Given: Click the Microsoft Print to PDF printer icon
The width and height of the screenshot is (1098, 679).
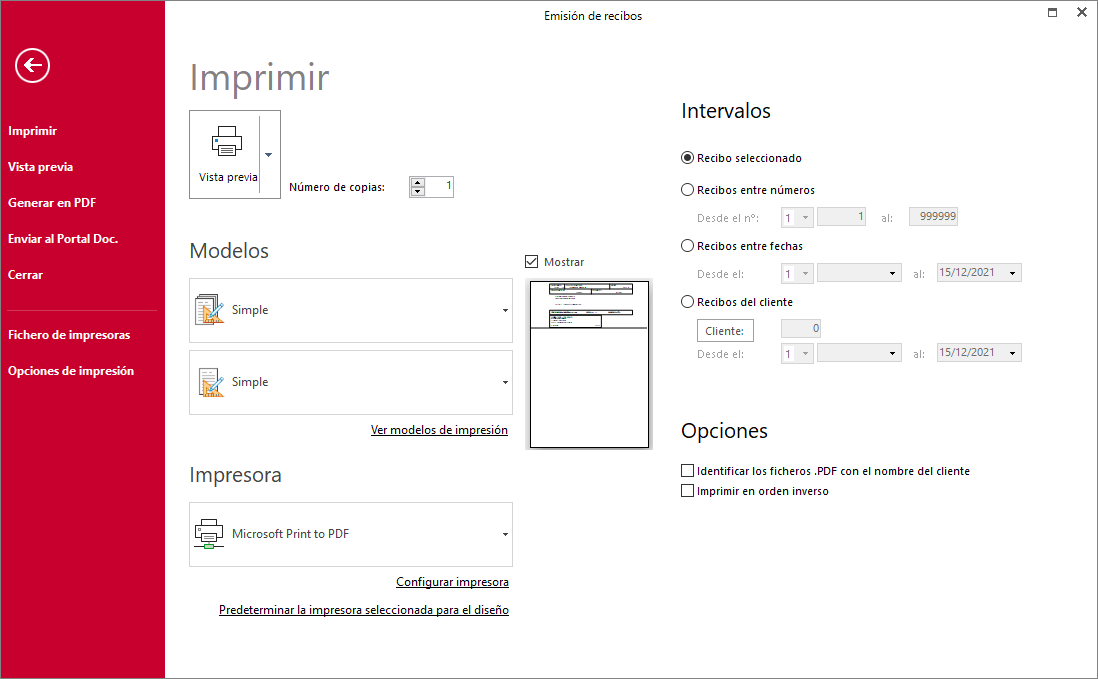Looking at the screenshot, I should (209, 534).
